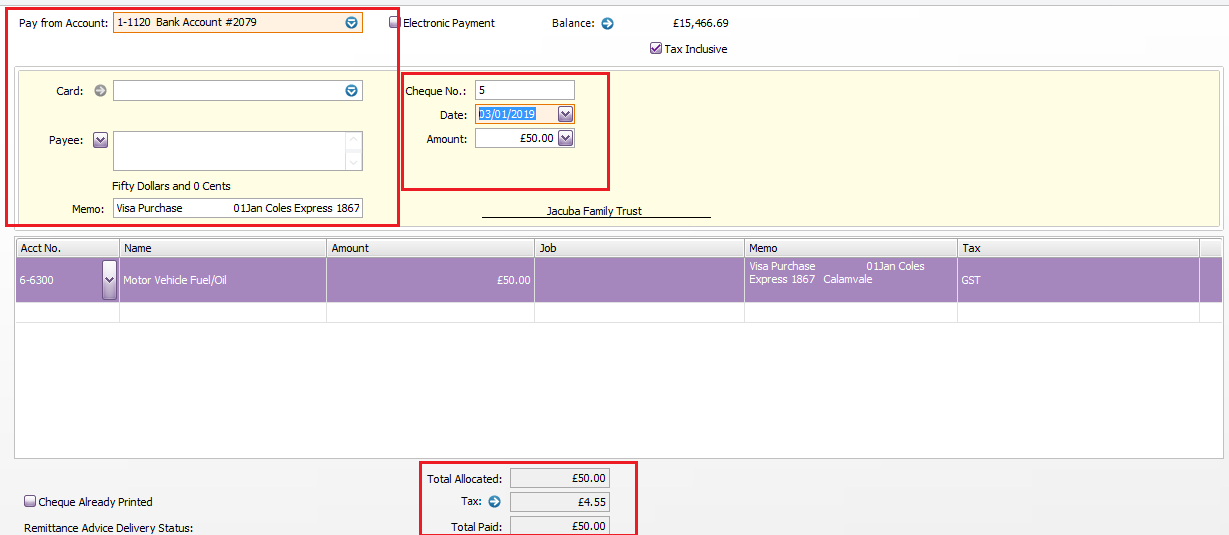Enable the Electronic Payment checkbox
Screen dimensions: 1229x535
click(395, 23)
